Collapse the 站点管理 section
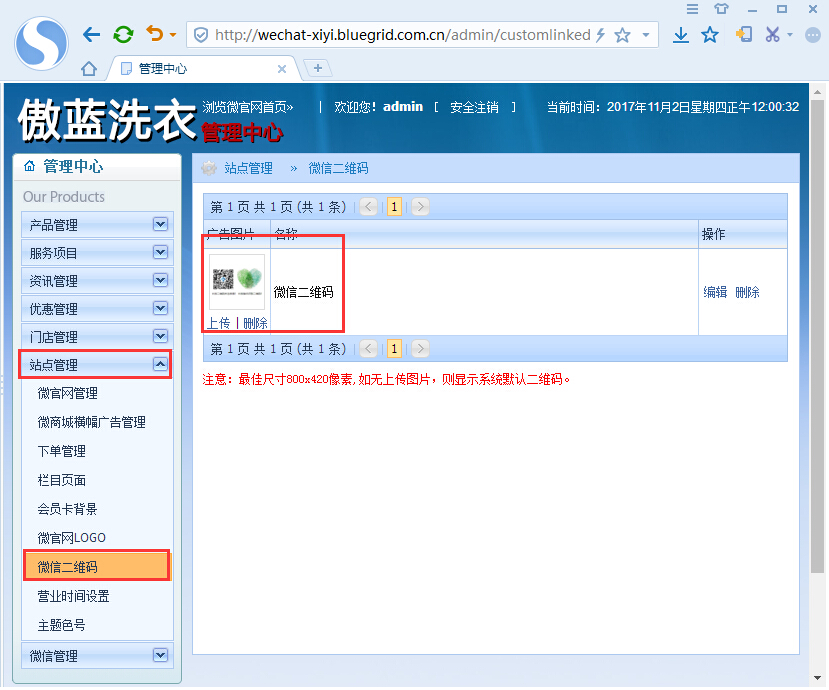The image size is (829, 690). (x=159, y=365)
